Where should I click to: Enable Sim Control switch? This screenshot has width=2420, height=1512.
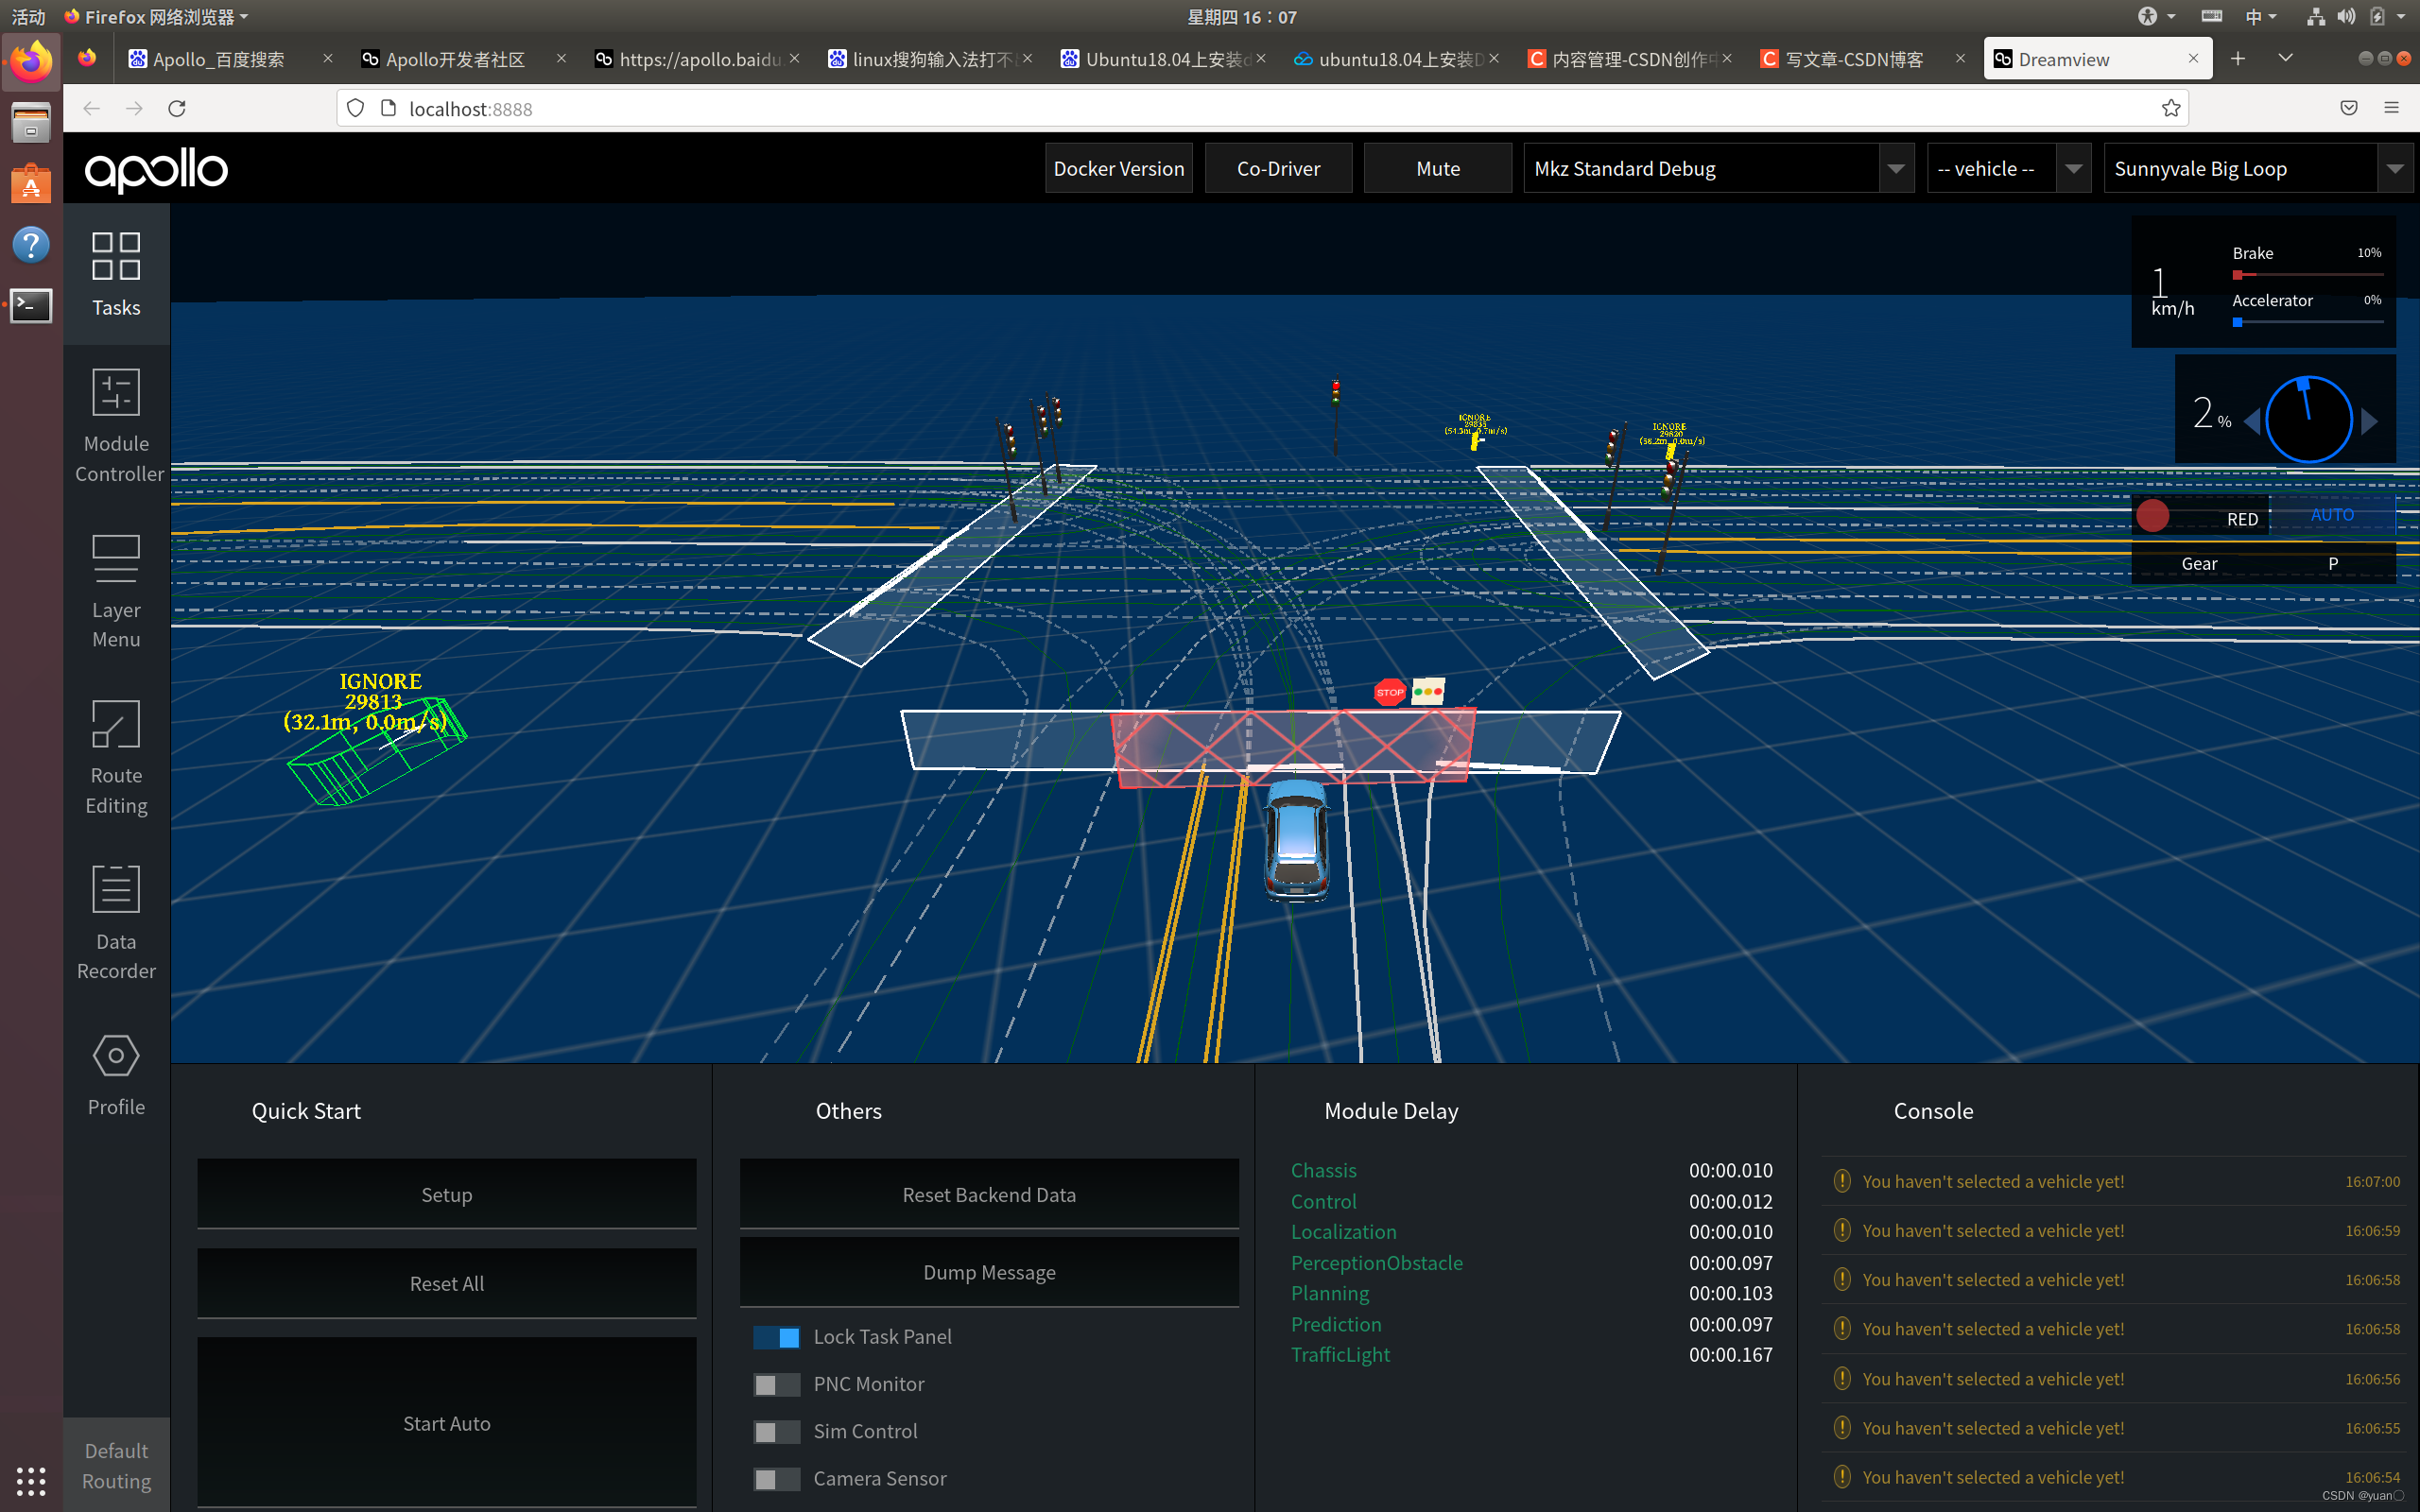coord(776,1432)
